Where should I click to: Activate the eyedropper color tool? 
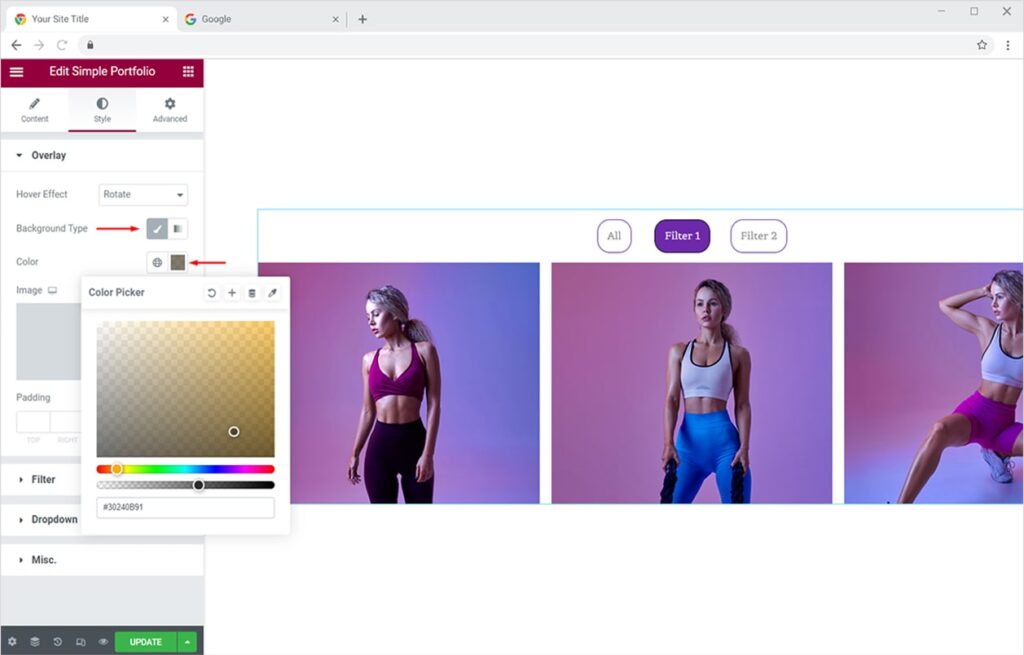(x=272, y=293)
